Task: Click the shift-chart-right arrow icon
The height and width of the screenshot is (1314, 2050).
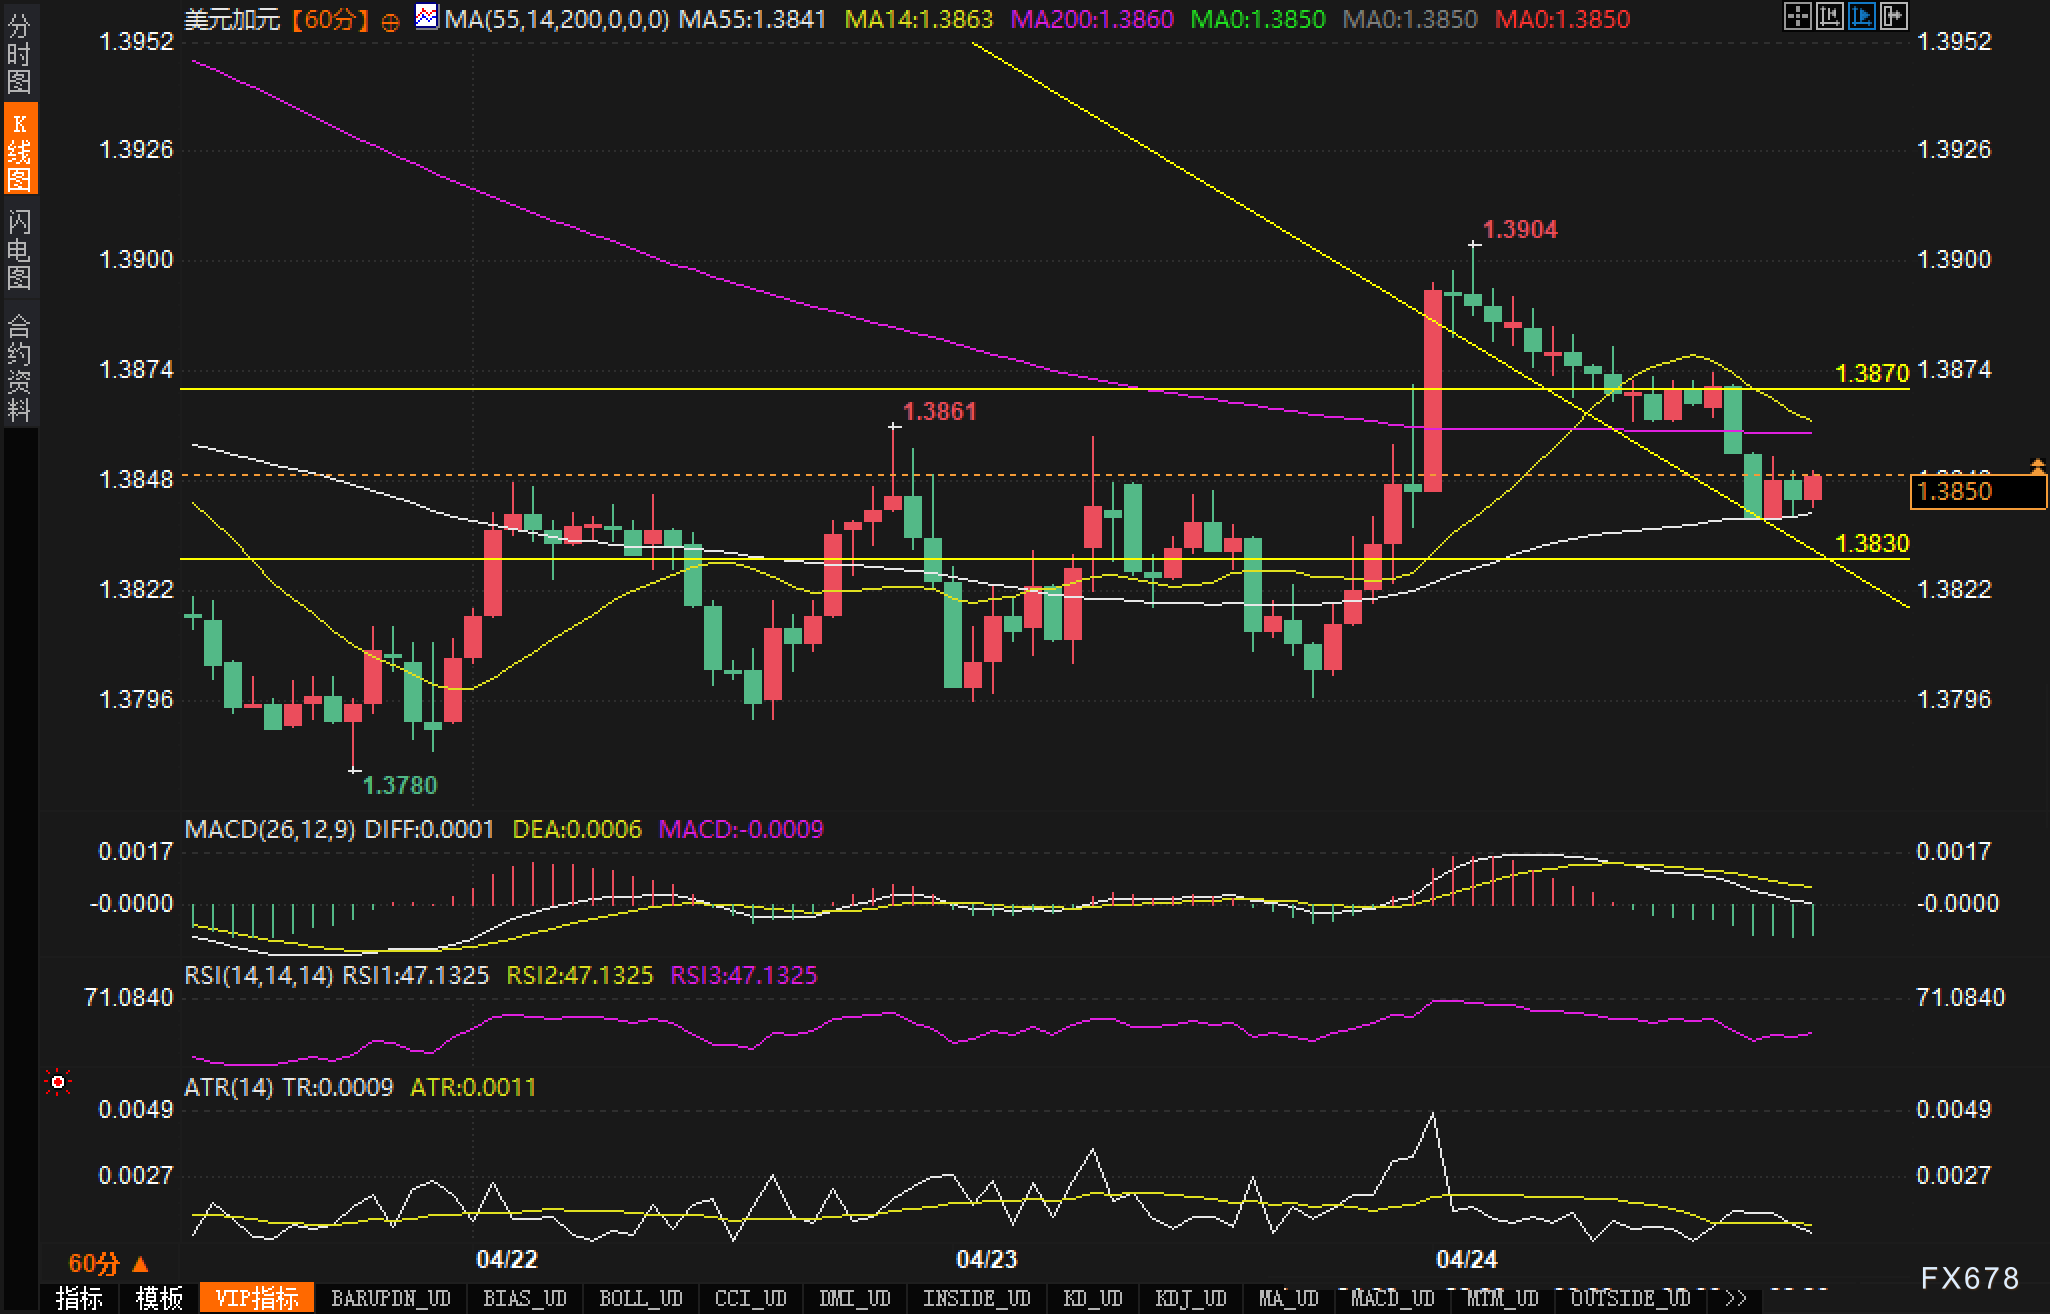Action: point(1893,16)
